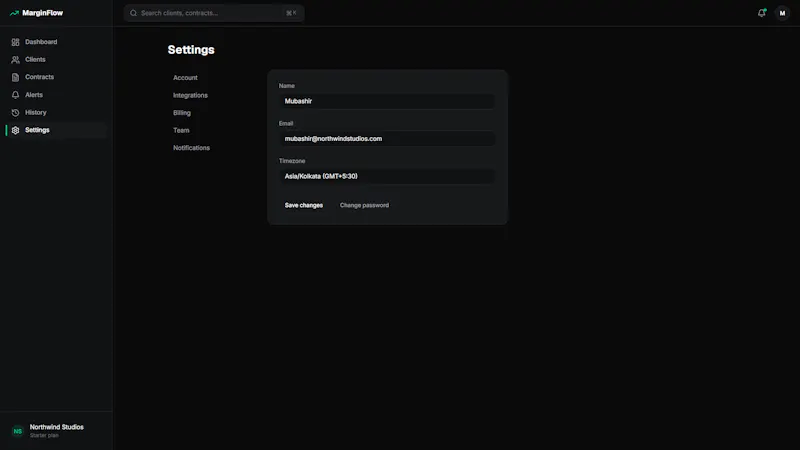Click the search magnifier icon
The height and width of the screenshot is (450, 800).
(133, 13)
